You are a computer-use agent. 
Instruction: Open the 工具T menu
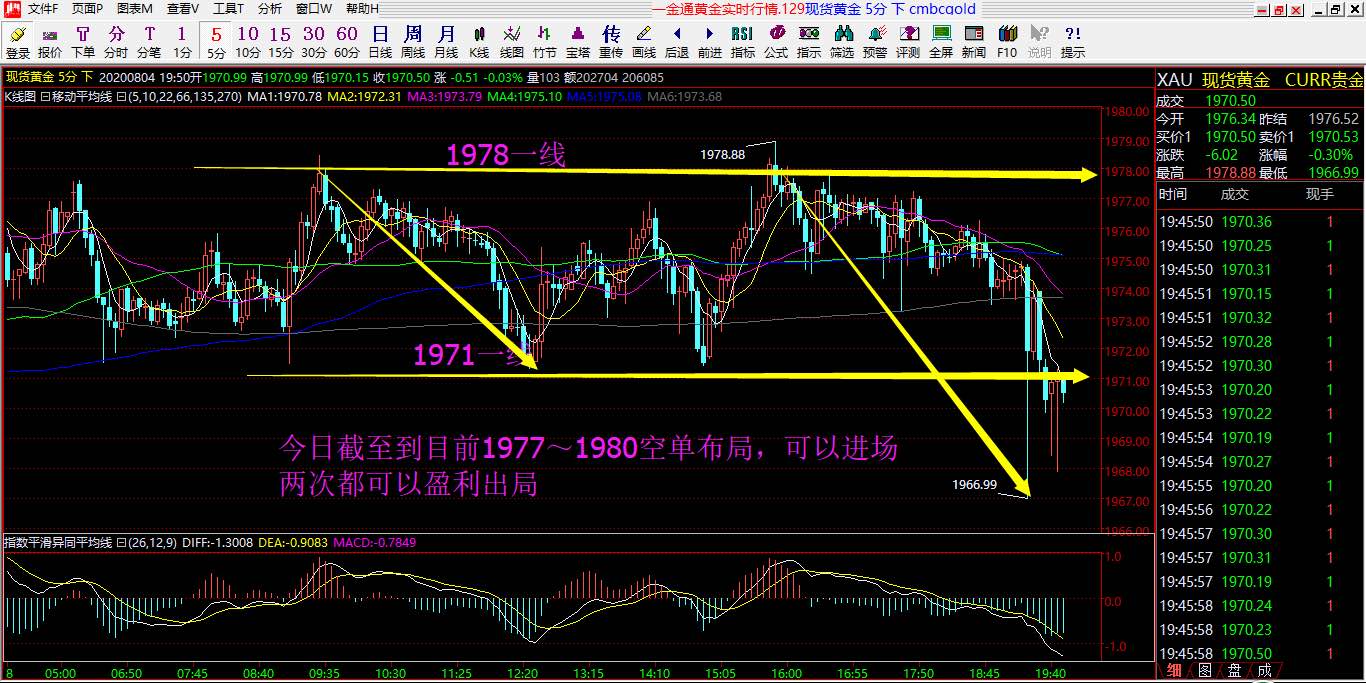[x=228, y=9]
